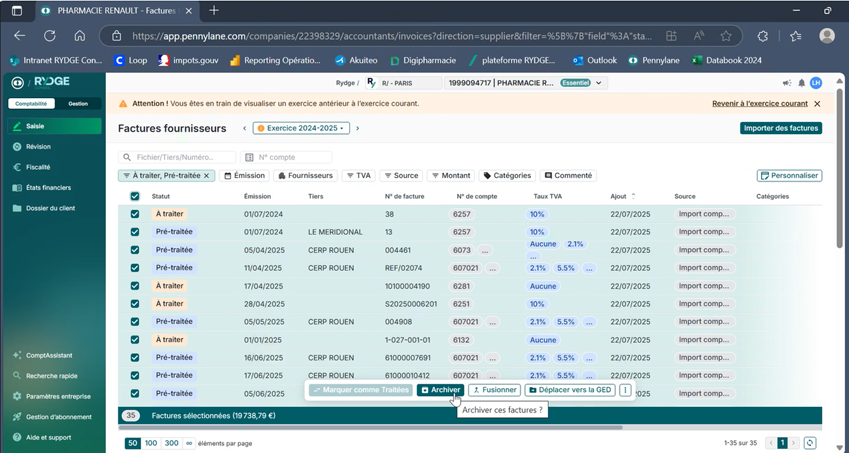Open Recherche rapide search
Image resolution: width=849 pixels, height=453 pixels.
(x=53, y=376)
